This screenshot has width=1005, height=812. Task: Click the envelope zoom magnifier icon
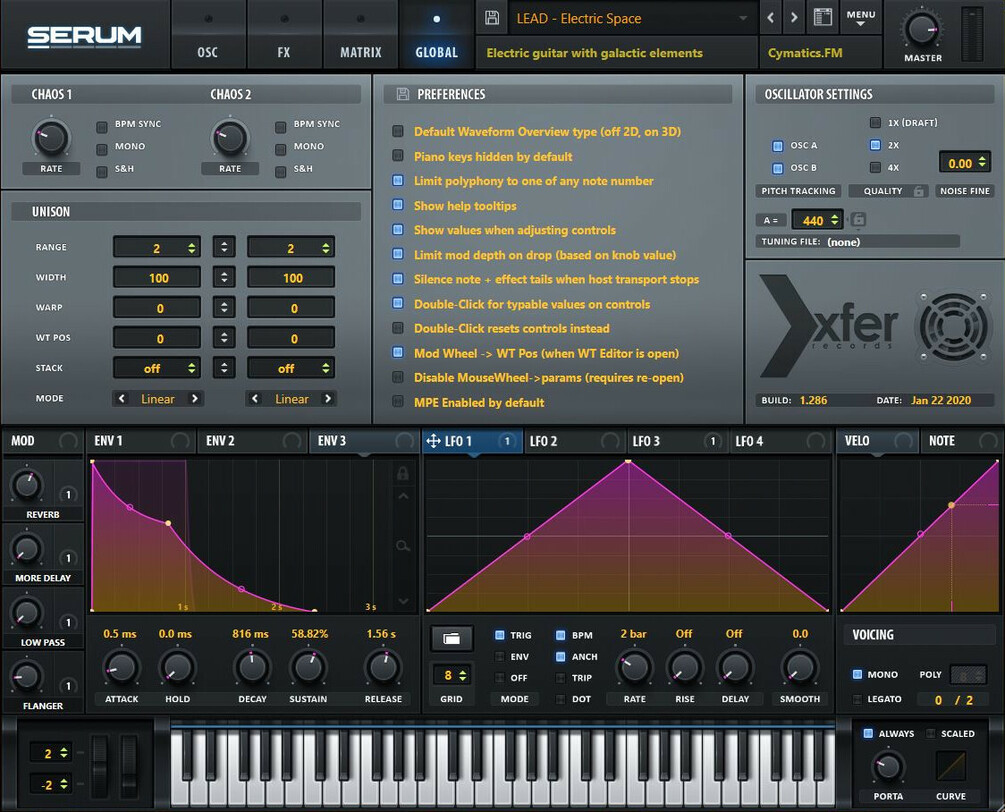403,546
